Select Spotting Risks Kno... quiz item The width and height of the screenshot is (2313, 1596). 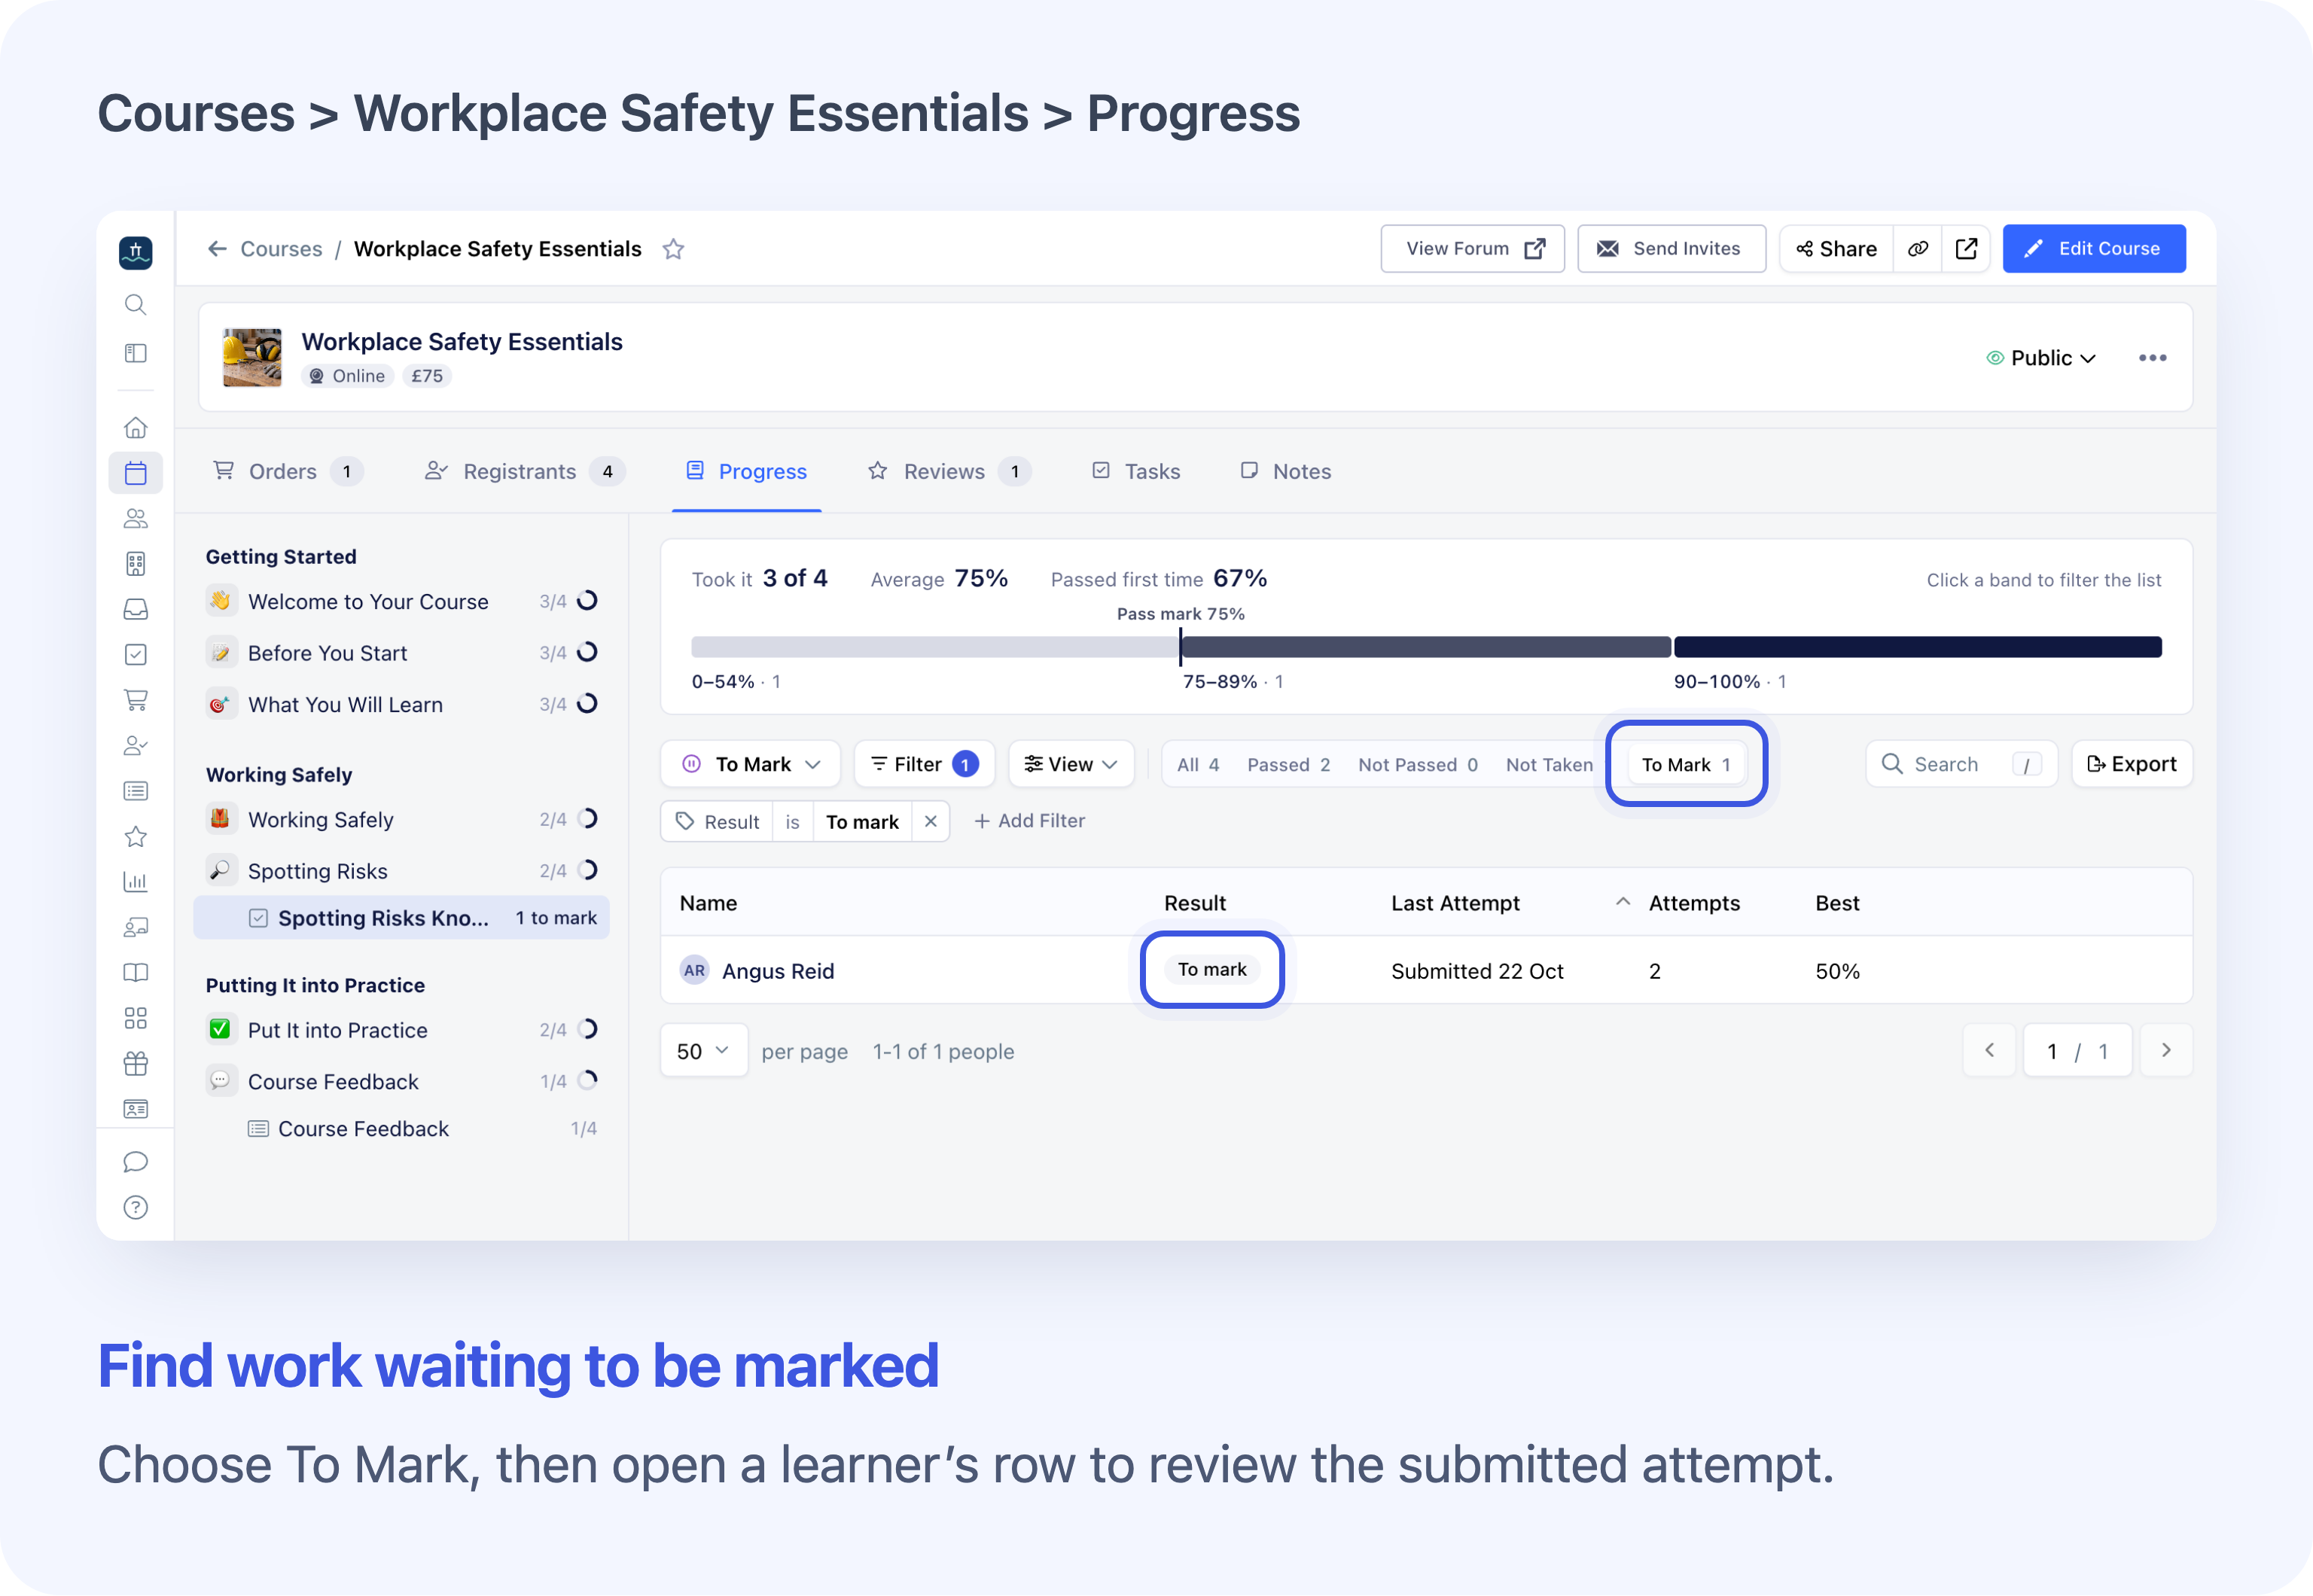pyautogui.click(x=402, y=918)
